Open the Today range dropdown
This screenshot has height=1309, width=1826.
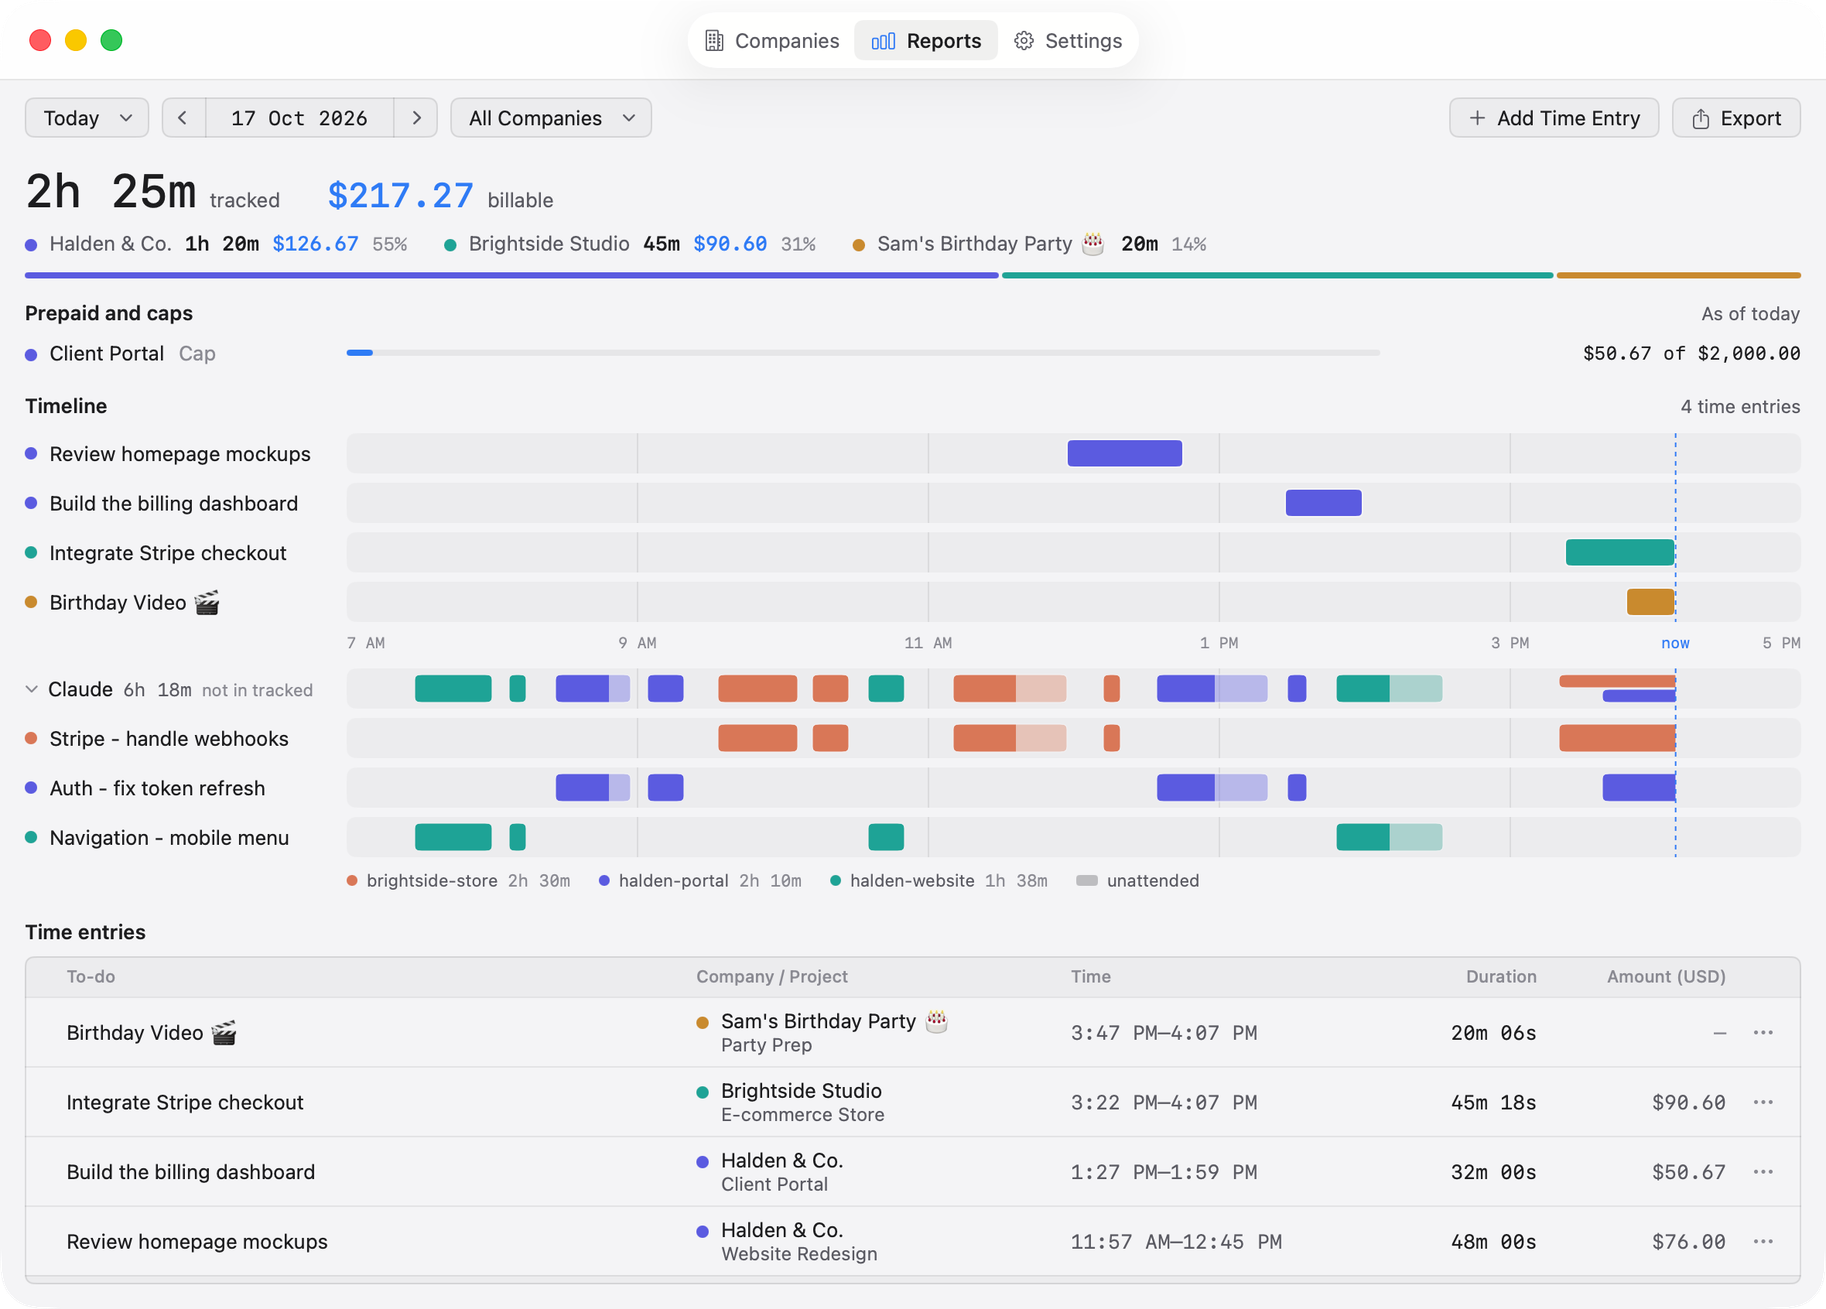point(87,118)
